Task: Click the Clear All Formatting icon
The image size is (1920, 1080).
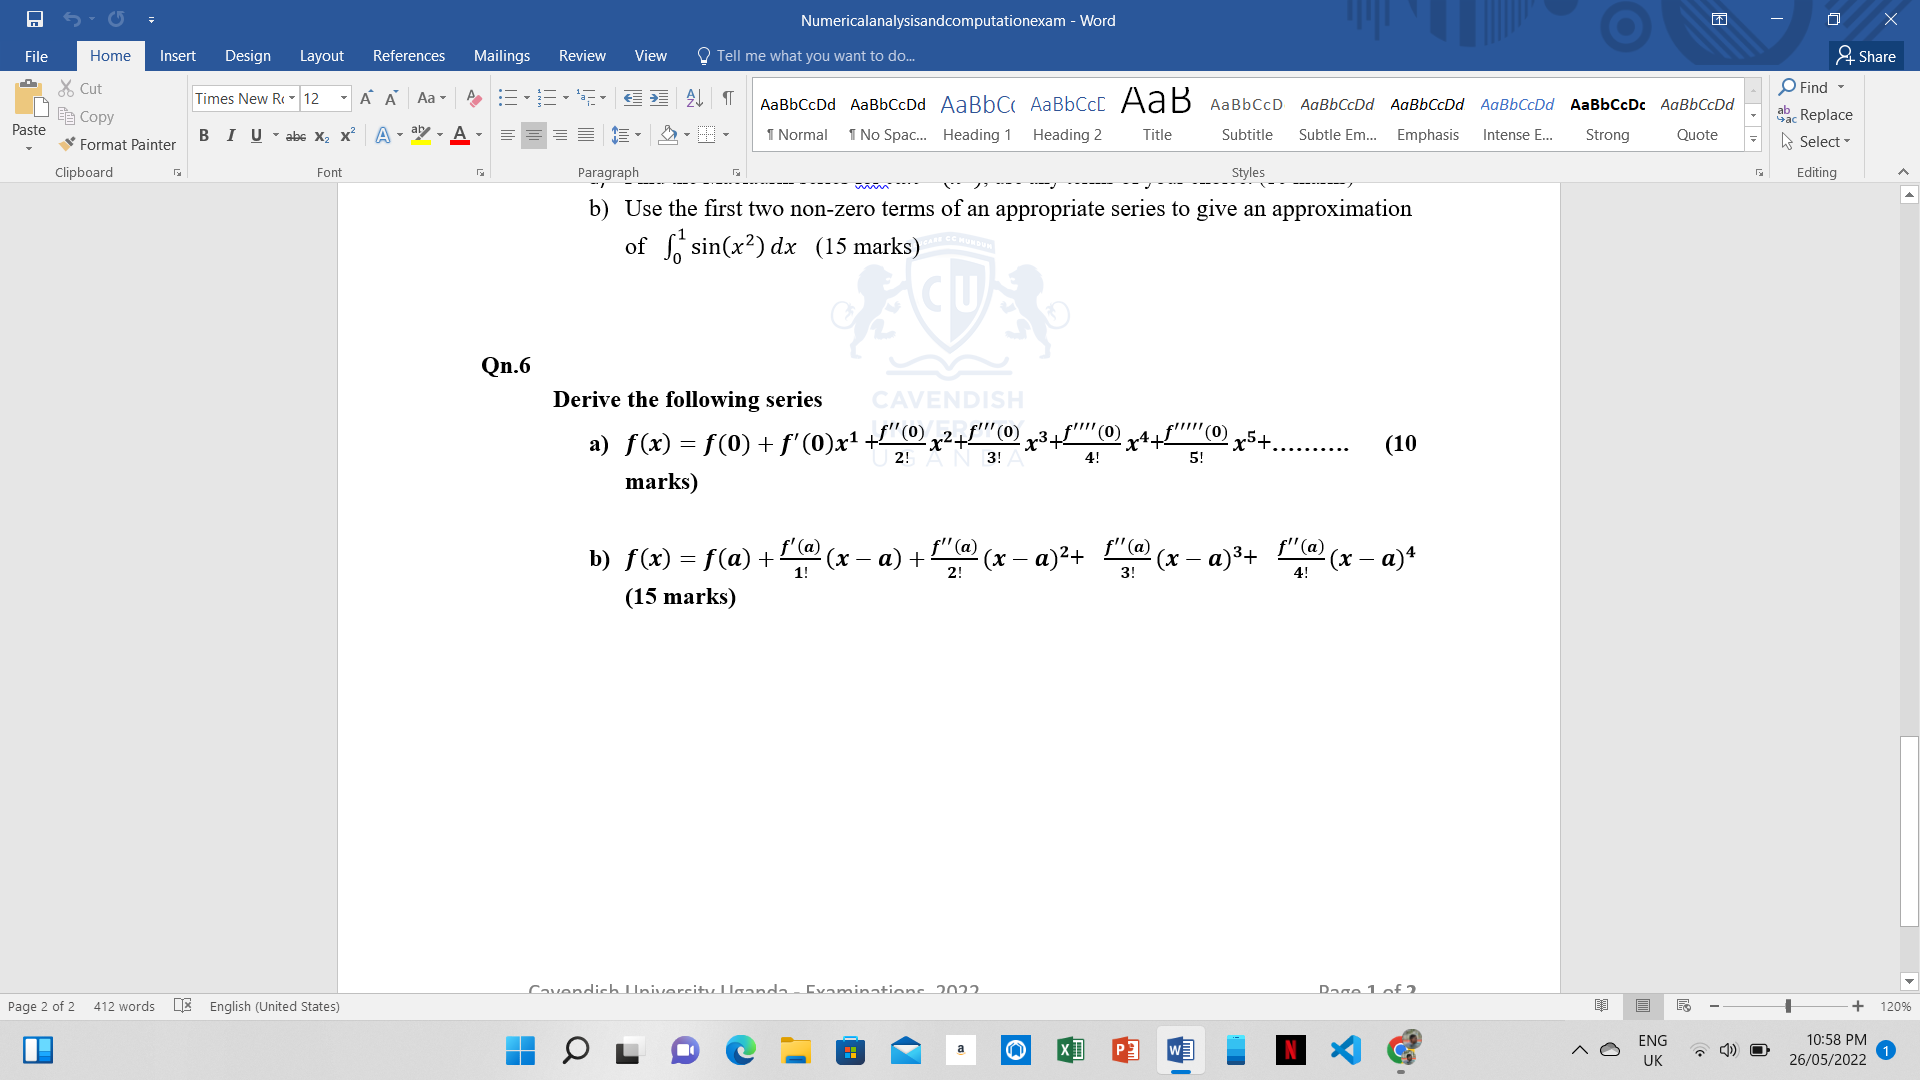Action: (474, 98)
